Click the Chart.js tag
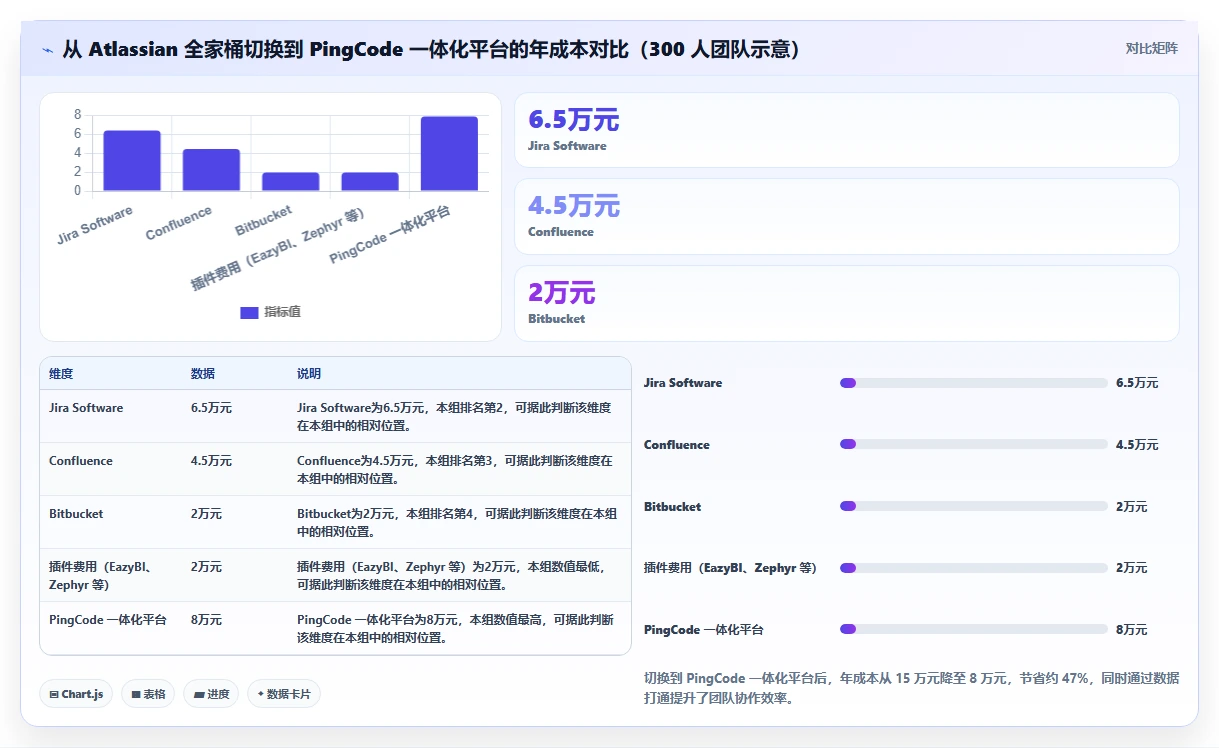This screenshot has width=1219, height=748. coord(76,694)
